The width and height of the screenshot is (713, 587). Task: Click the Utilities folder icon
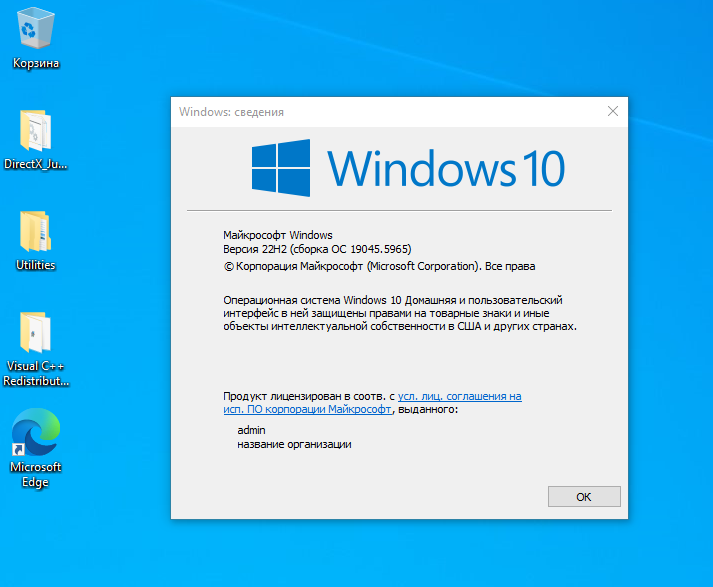(x=36, y=233)
